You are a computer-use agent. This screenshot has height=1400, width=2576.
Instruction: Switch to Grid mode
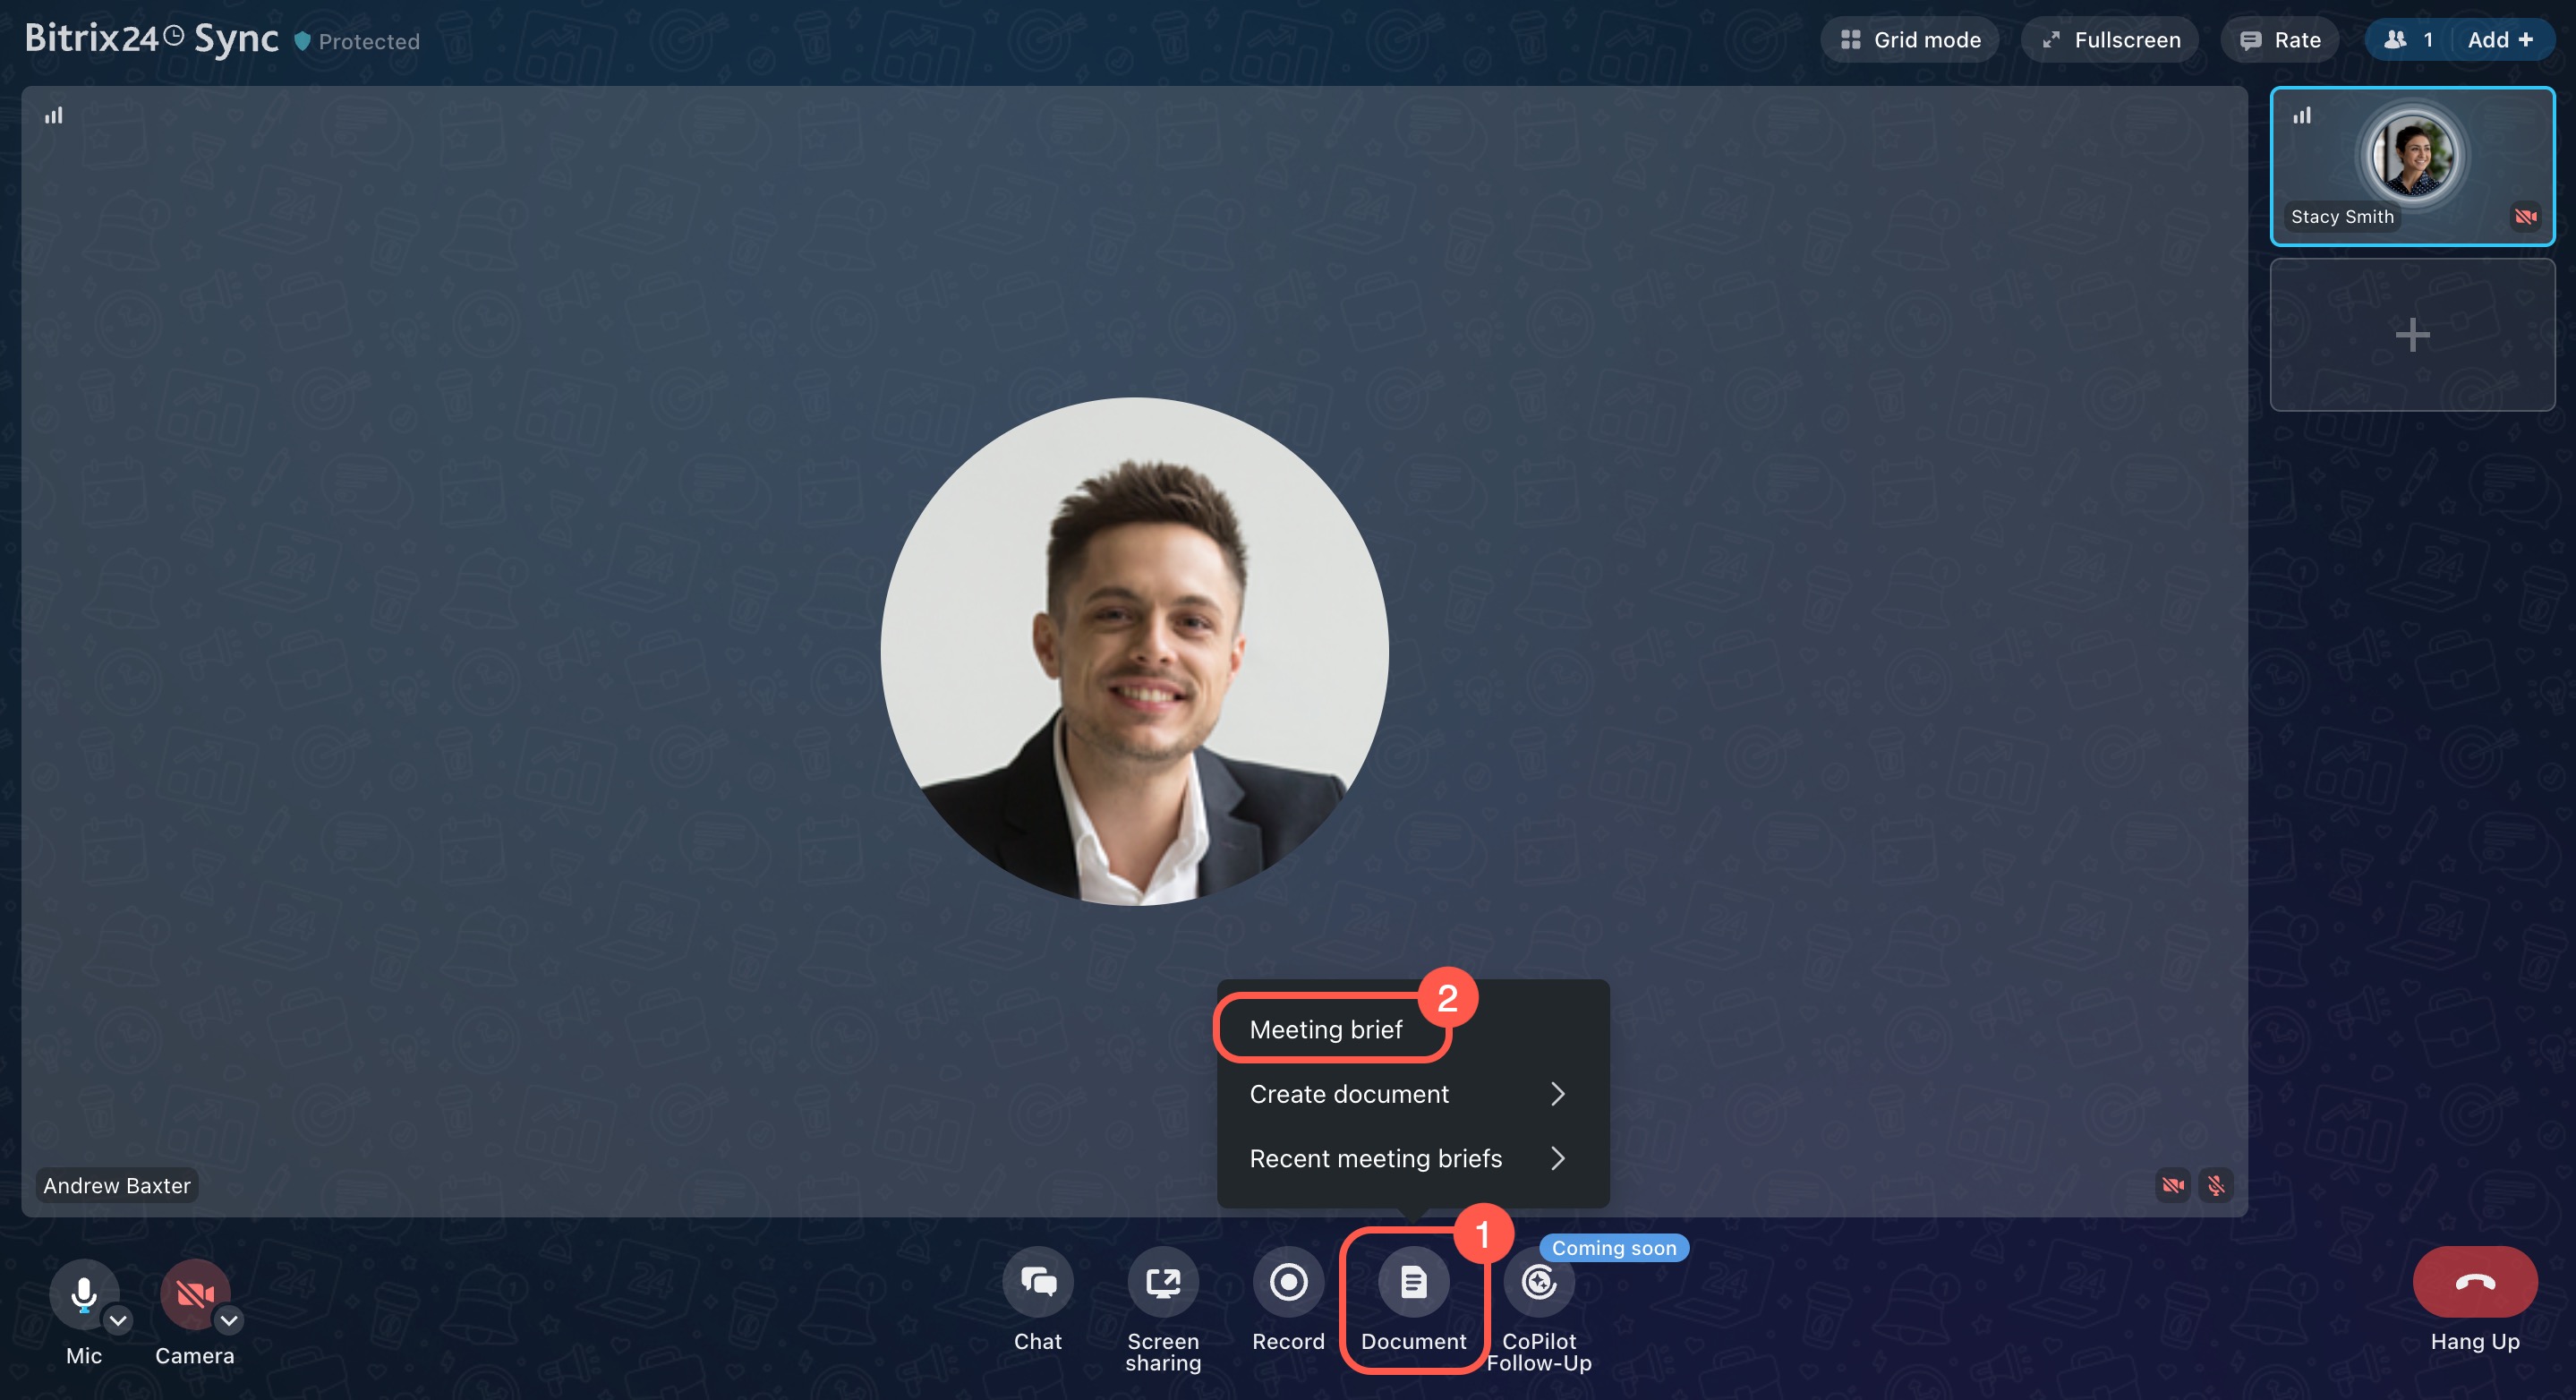(1909, 40)
